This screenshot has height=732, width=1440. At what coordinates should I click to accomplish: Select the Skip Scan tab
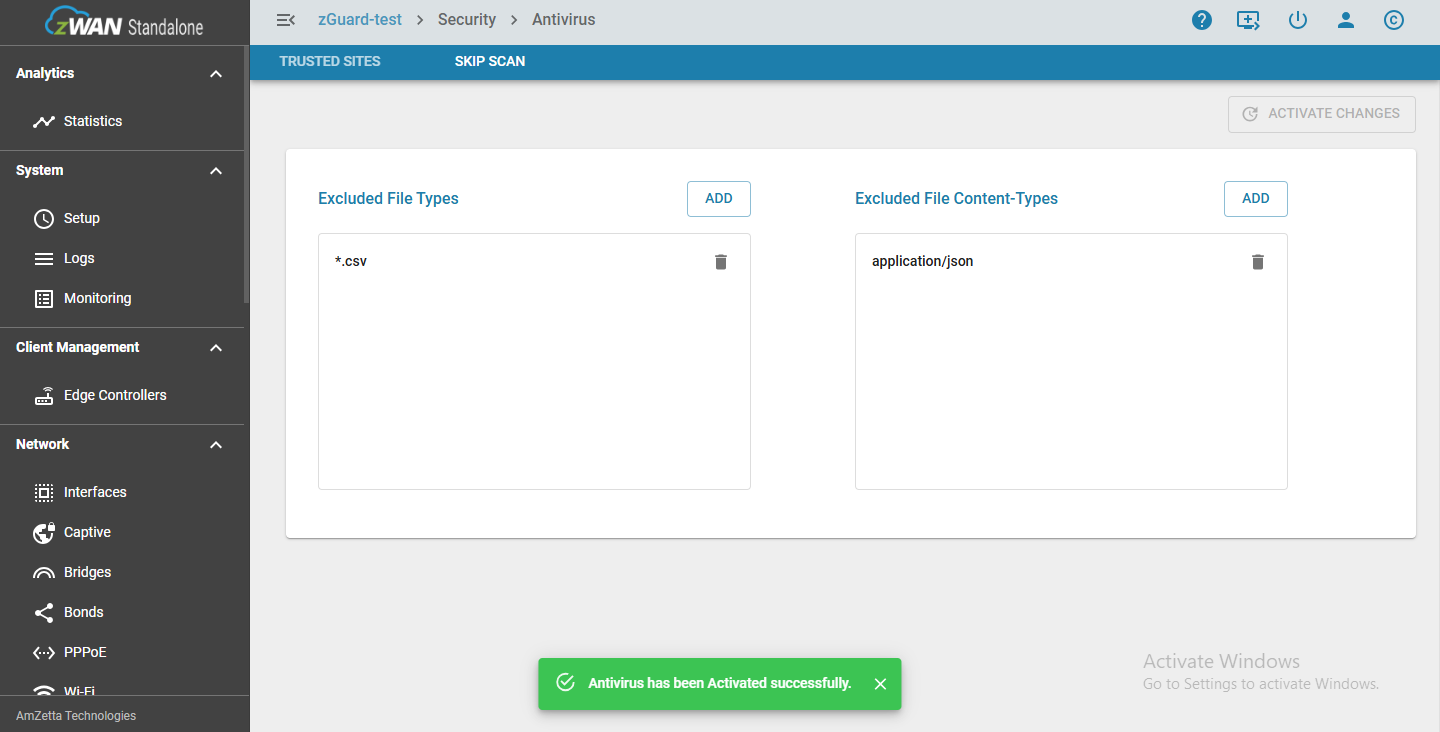(x=490, y=61)
